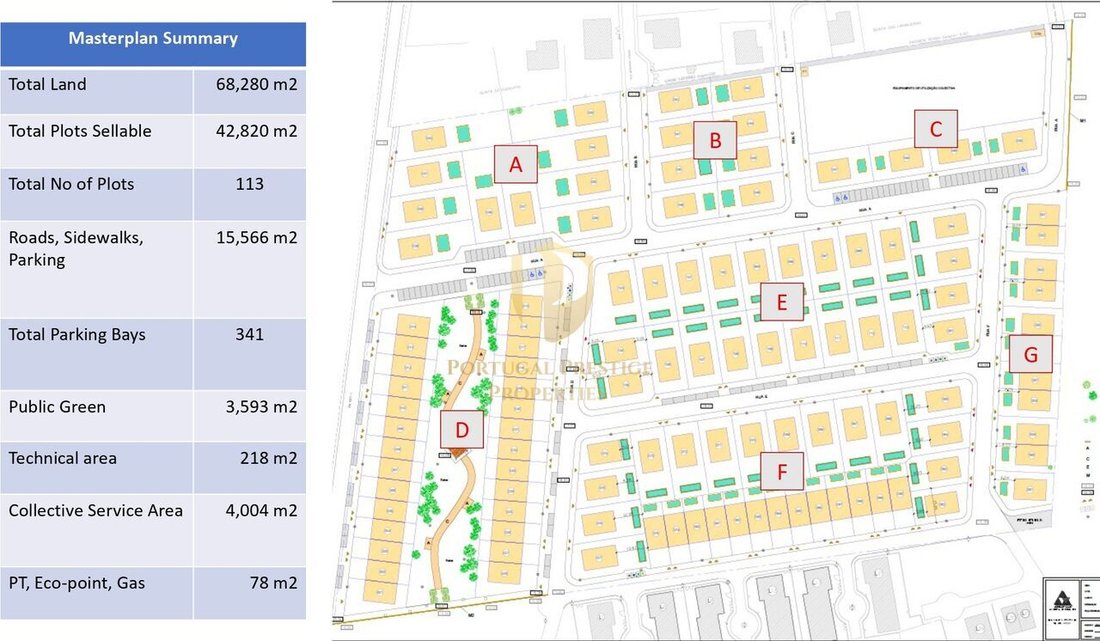The height and width of the screenshot is (641, 1100).
Task: Click the Masterplan Summary header
Action: (153, 43)
